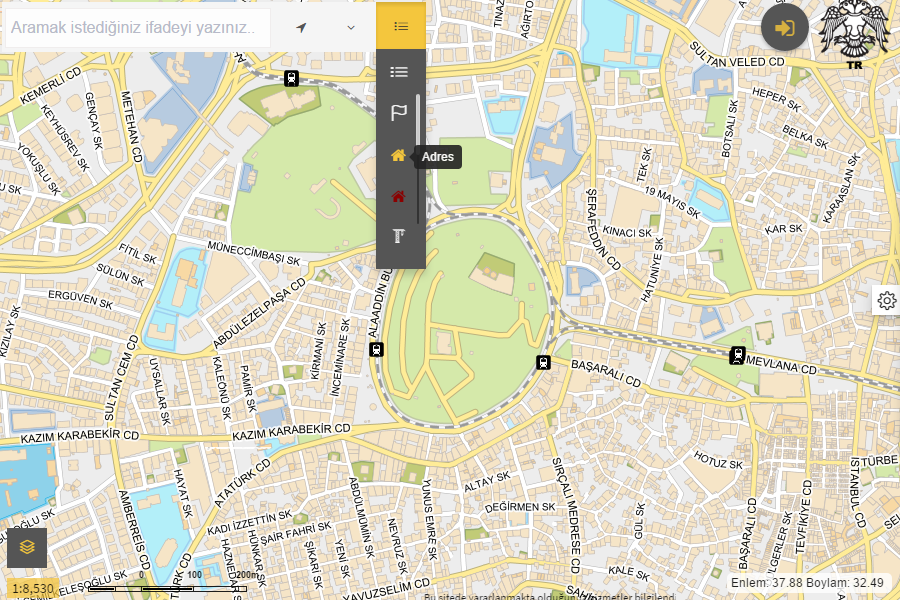Select the flag icon in sidebar

click(x=399, y=113)
